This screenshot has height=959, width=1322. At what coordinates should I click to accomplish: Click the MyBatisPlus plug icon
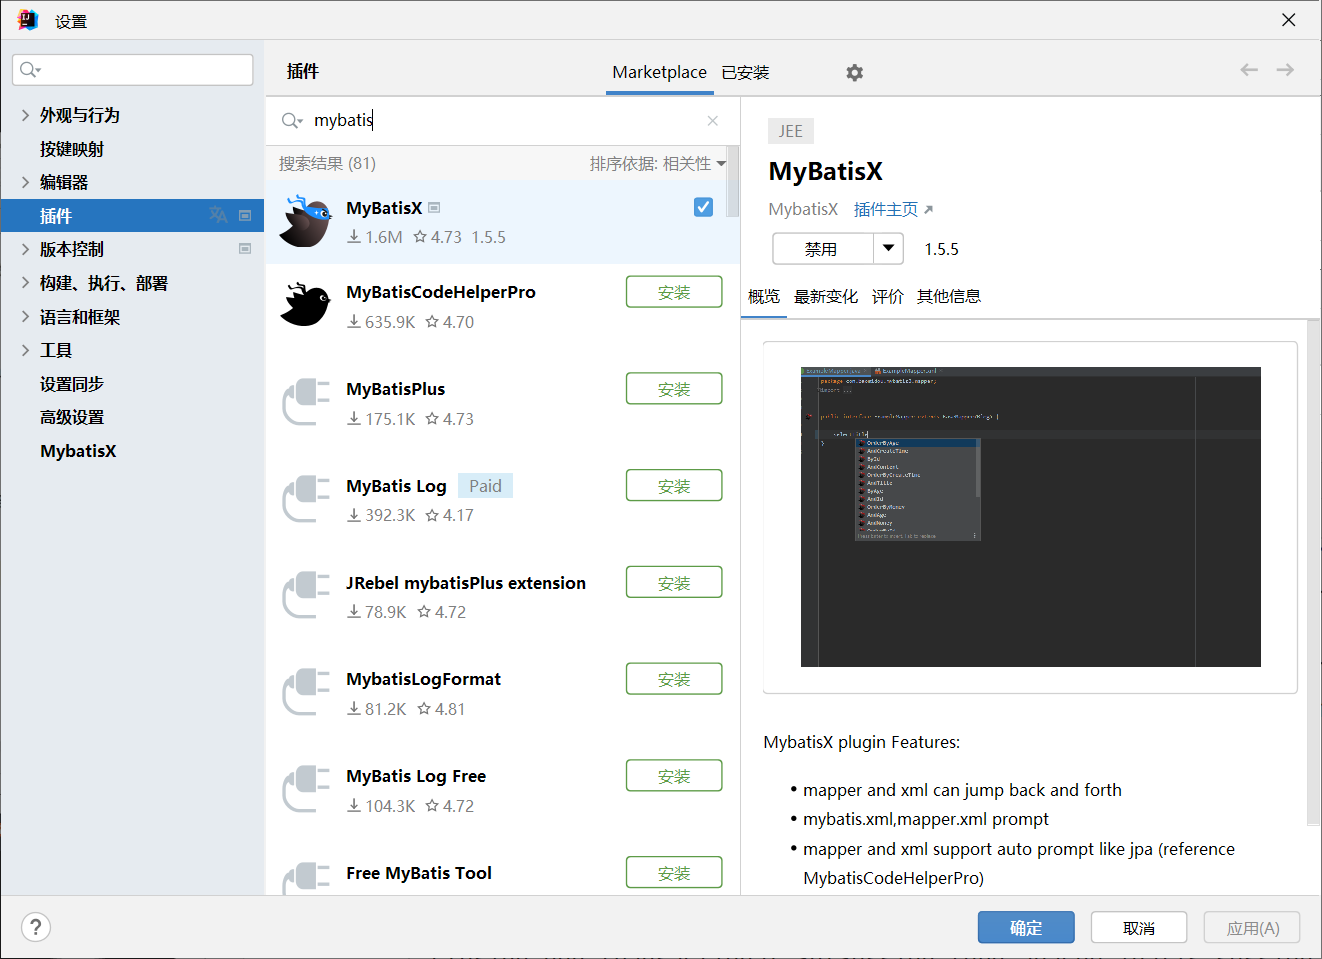coord(306,402)
